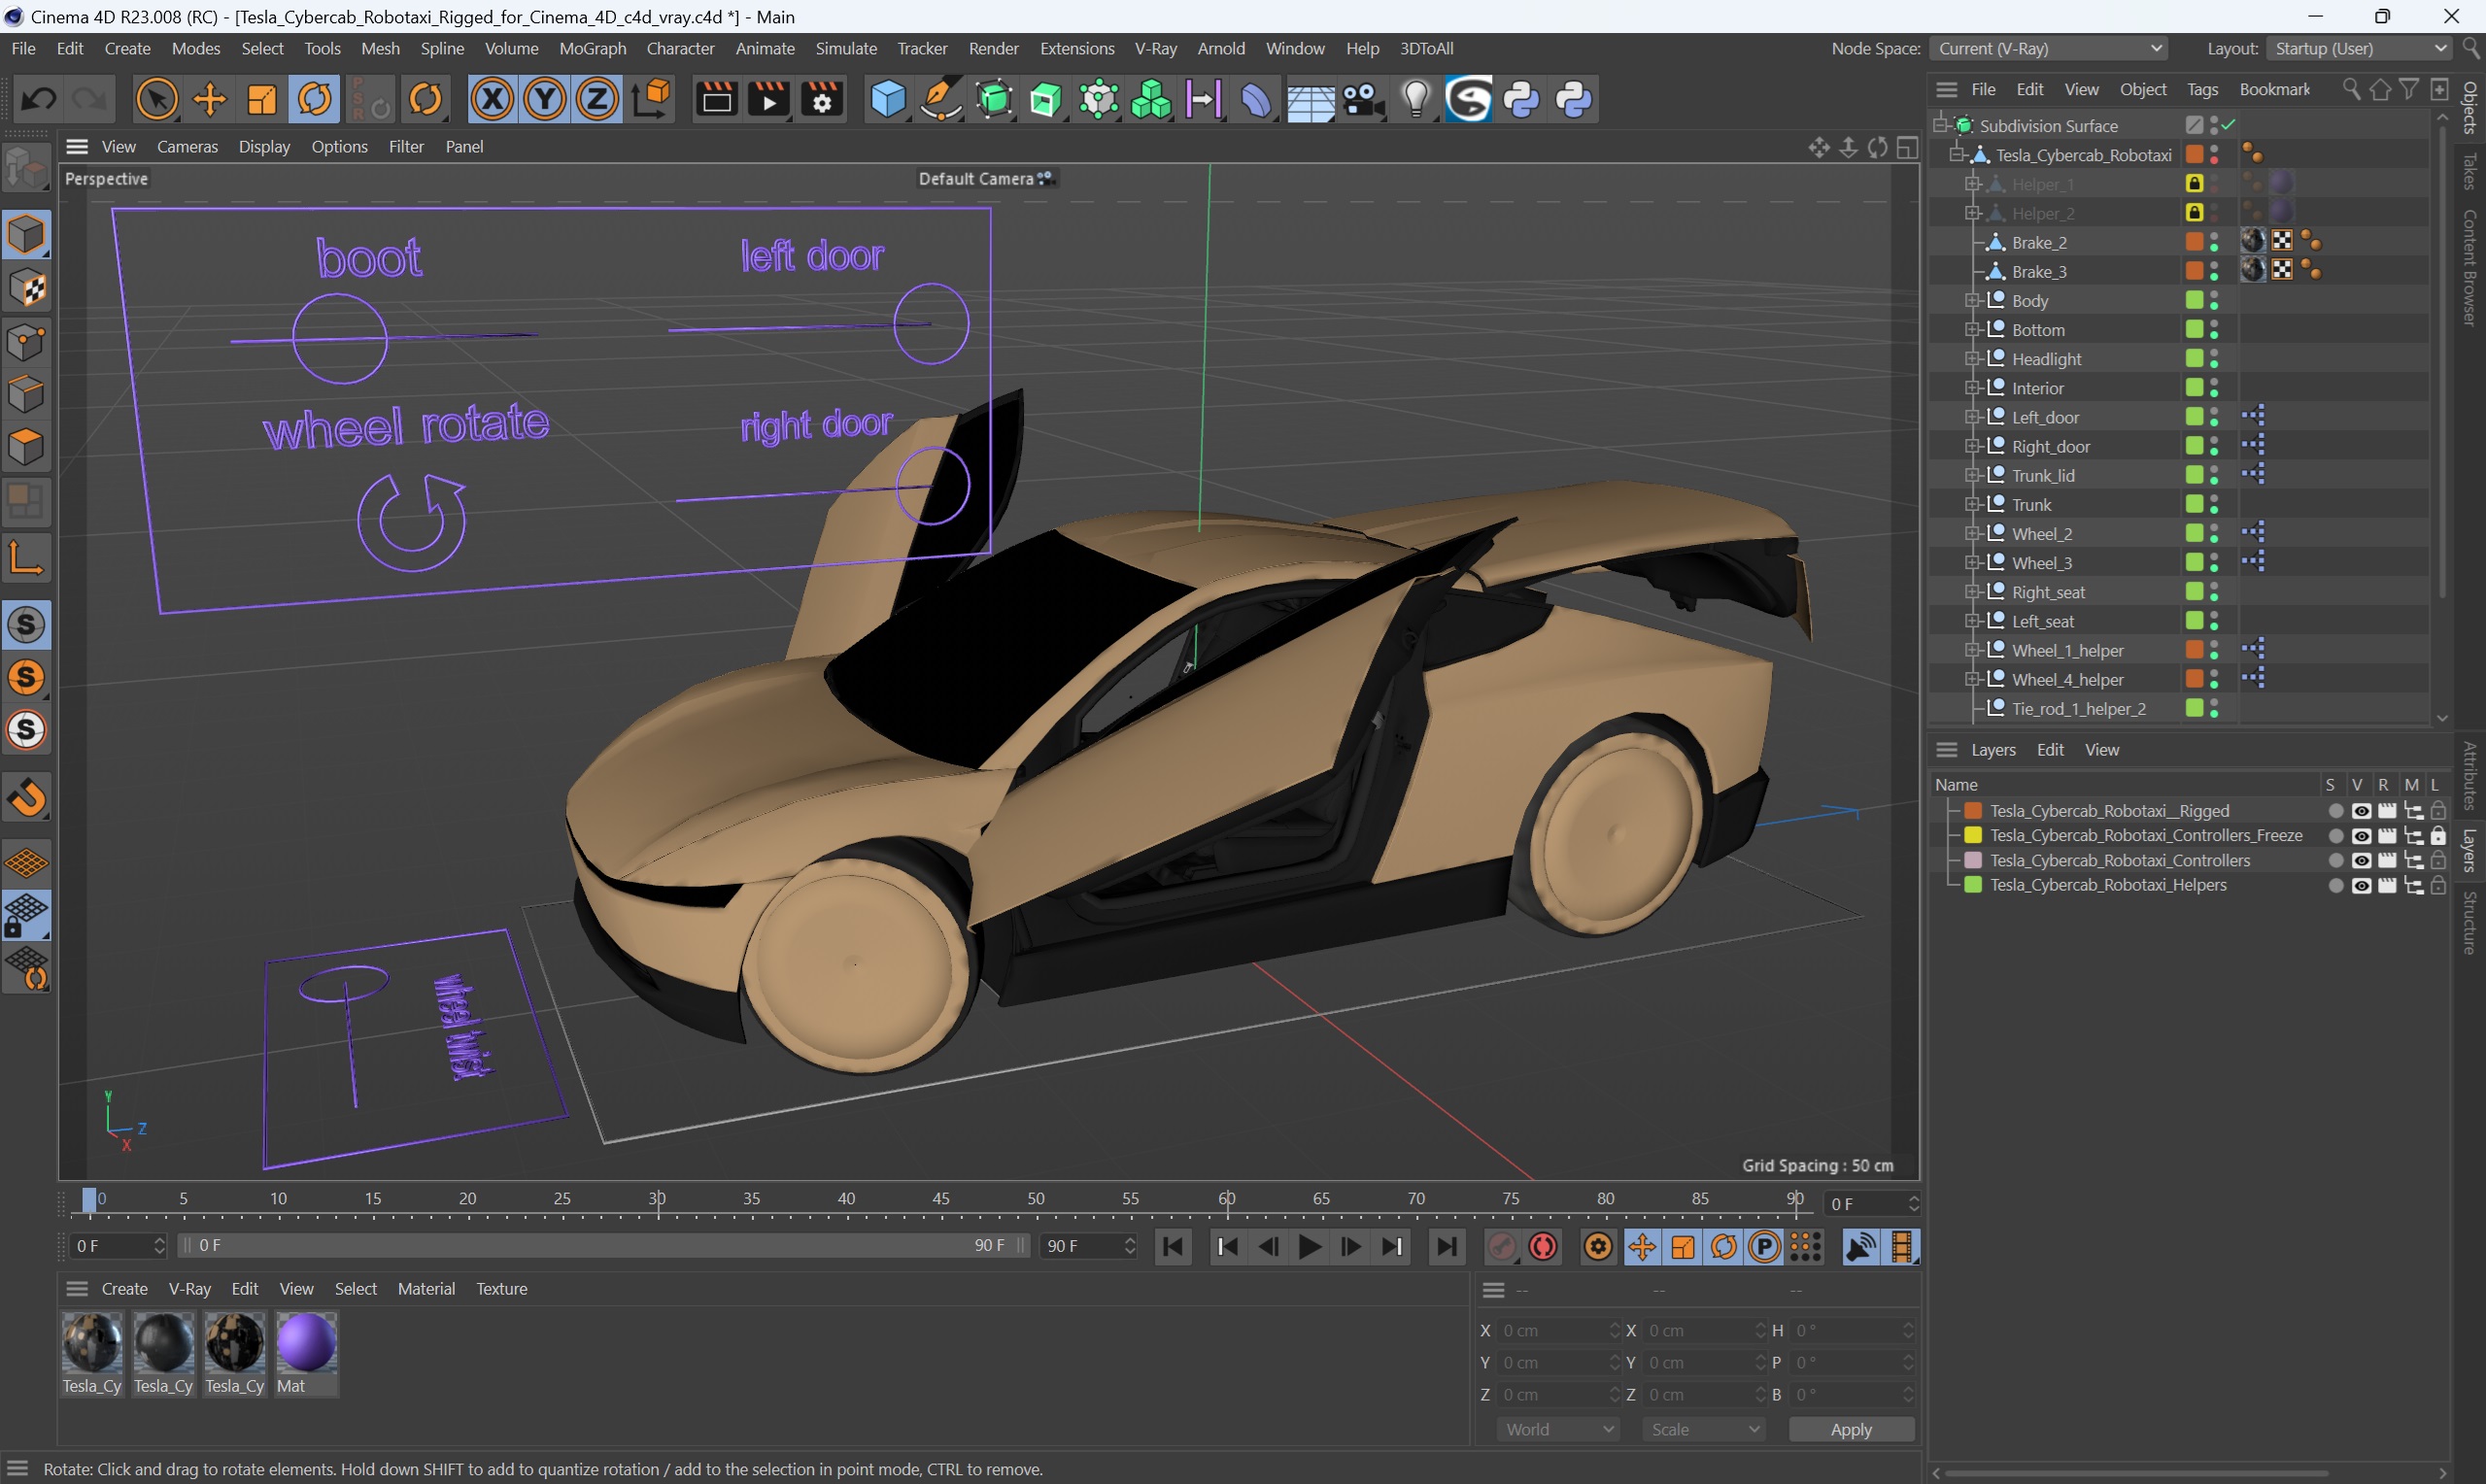Switch to Texture mode checker cube

(27, 289)
